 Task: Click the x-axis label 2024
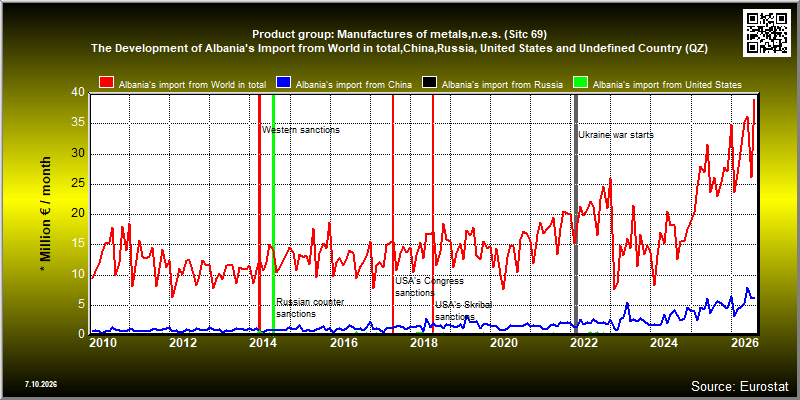click(664, 342)
